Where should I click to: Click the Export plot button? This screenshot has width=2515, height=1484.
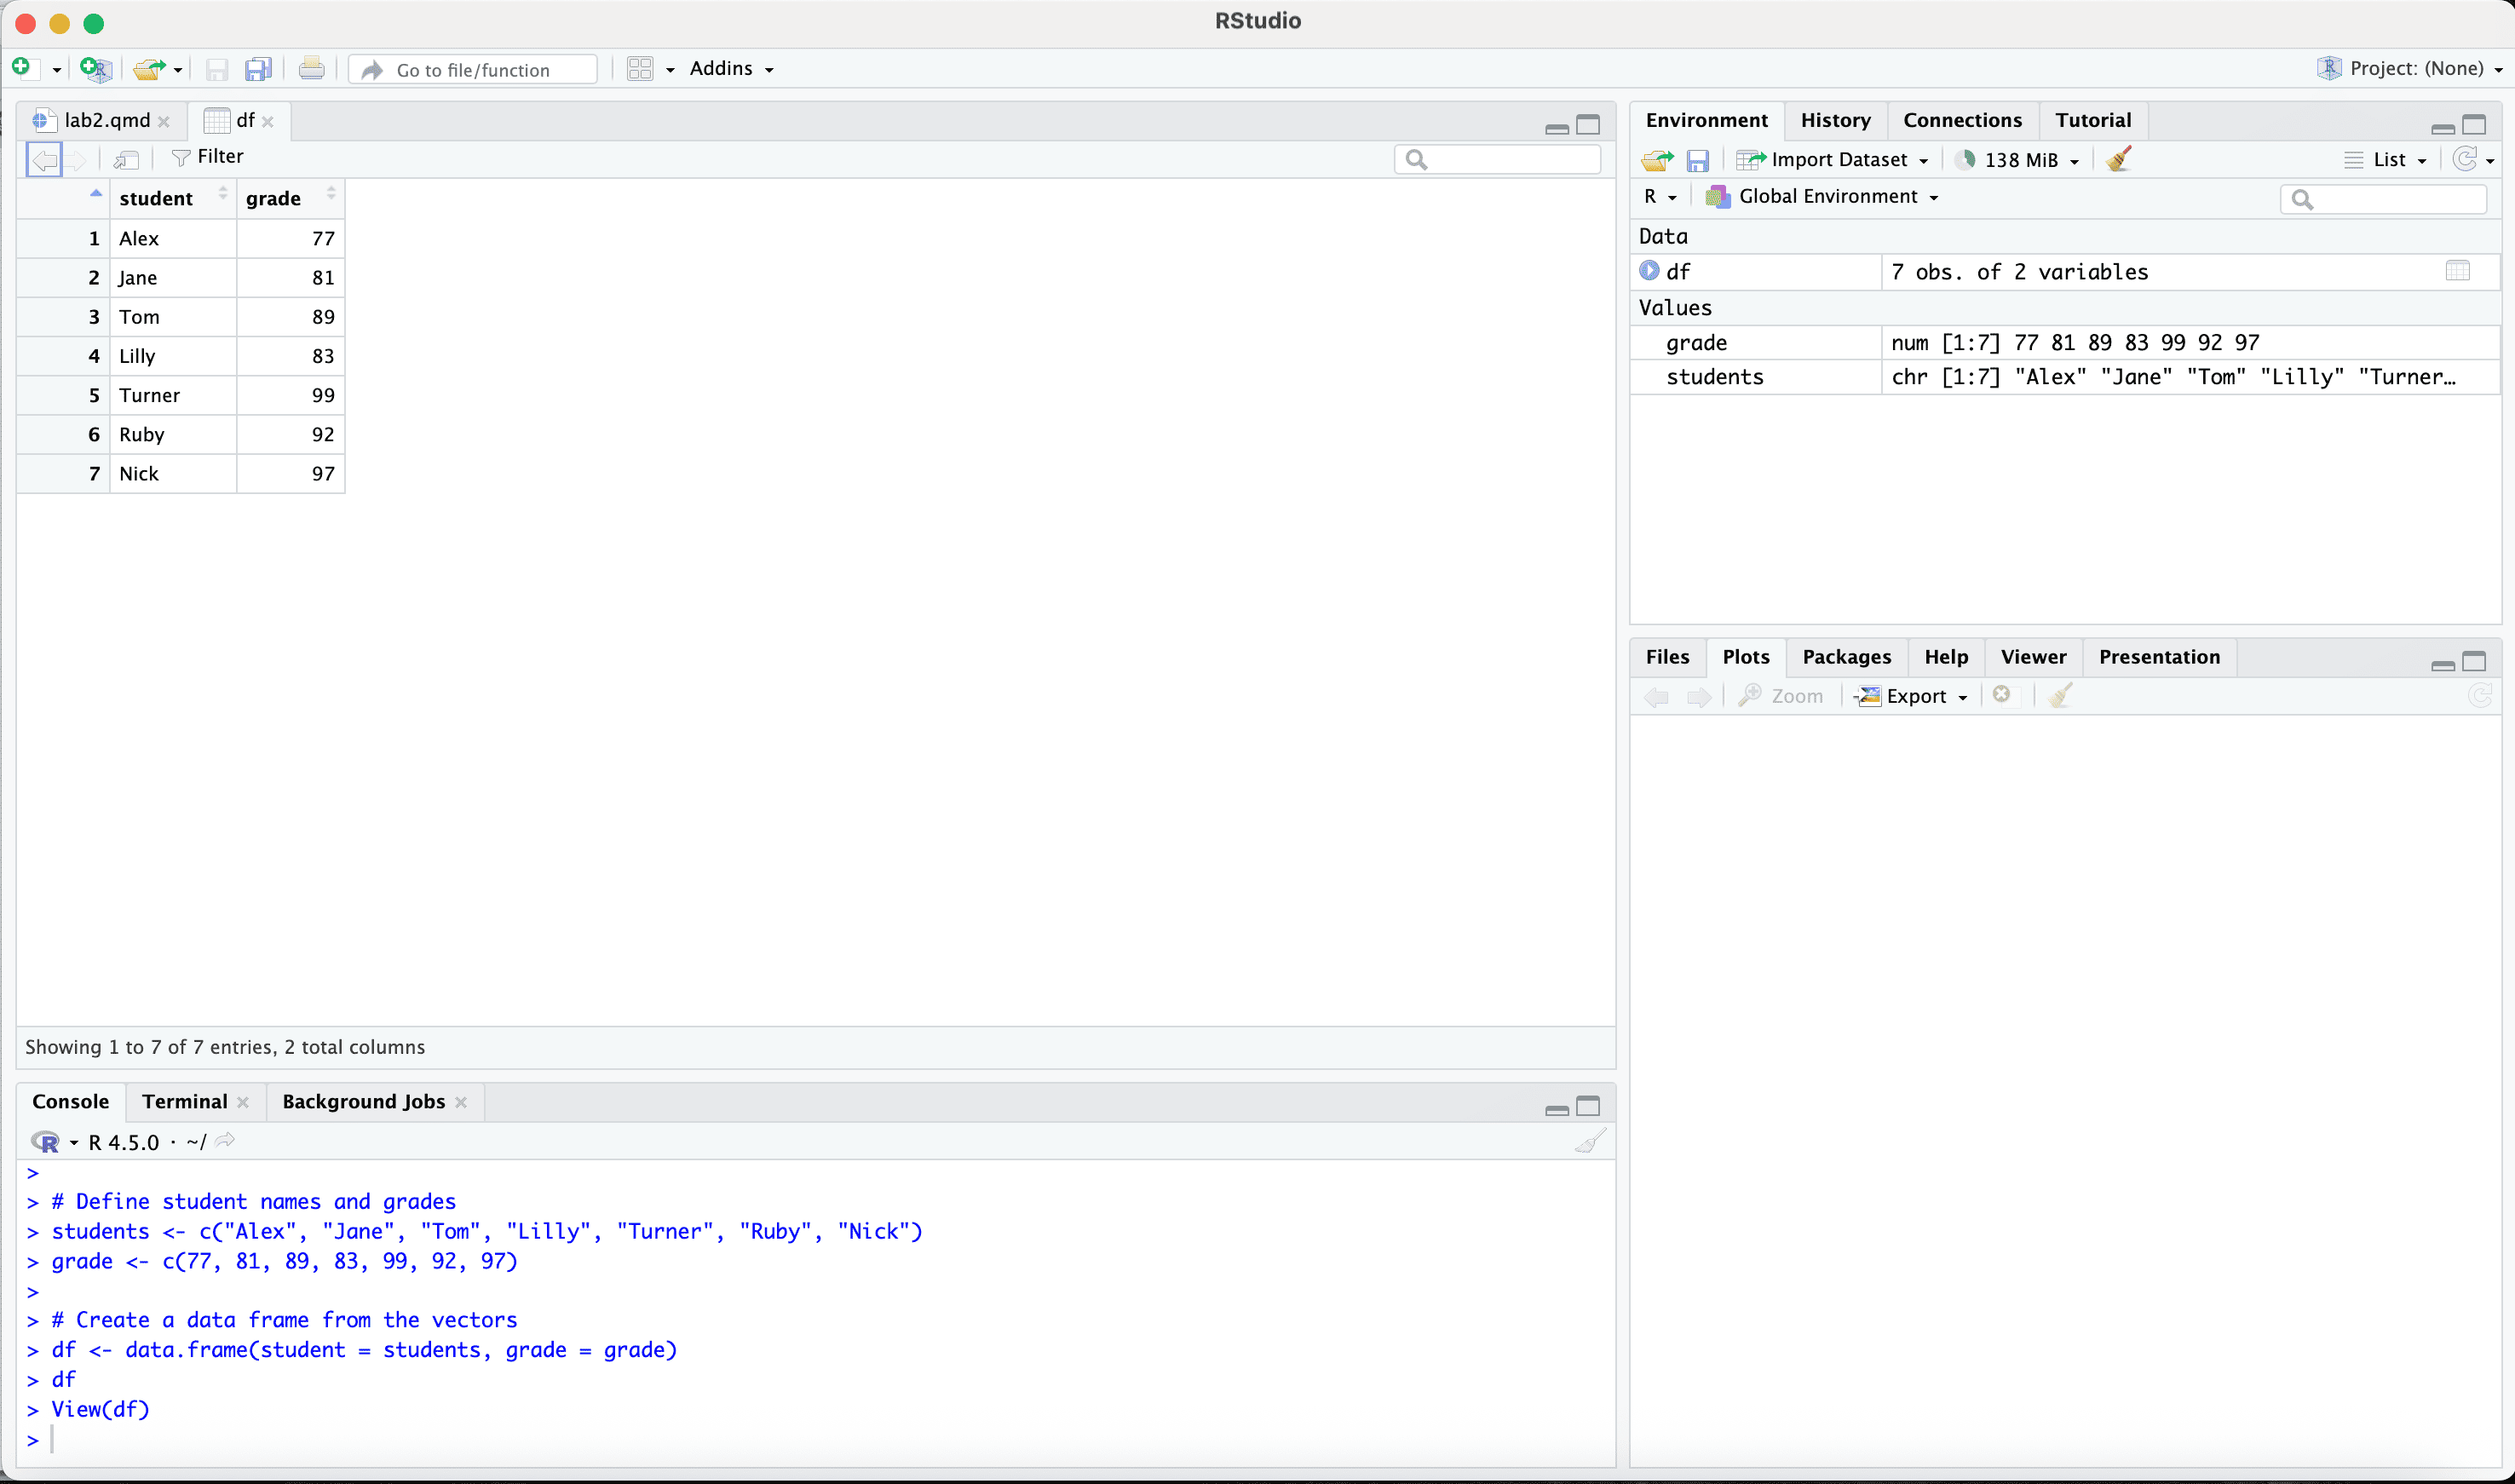pos(1913,696)
